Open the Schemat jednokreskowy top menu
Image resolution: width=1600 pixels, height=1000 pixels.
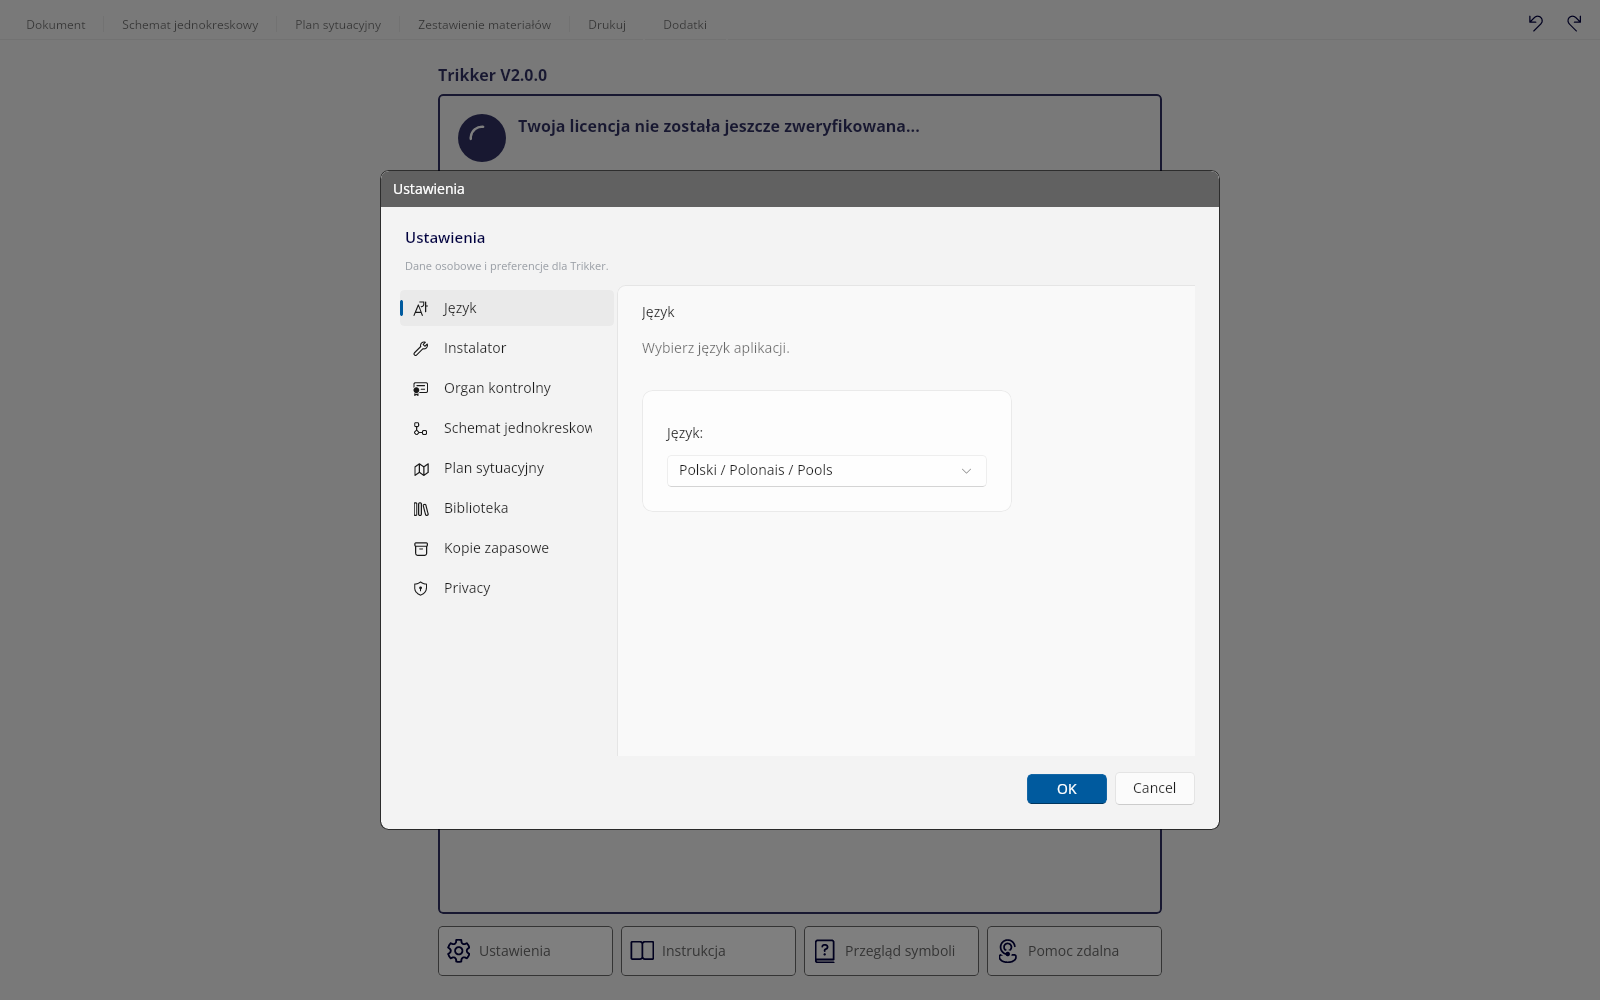pos(190,24)
